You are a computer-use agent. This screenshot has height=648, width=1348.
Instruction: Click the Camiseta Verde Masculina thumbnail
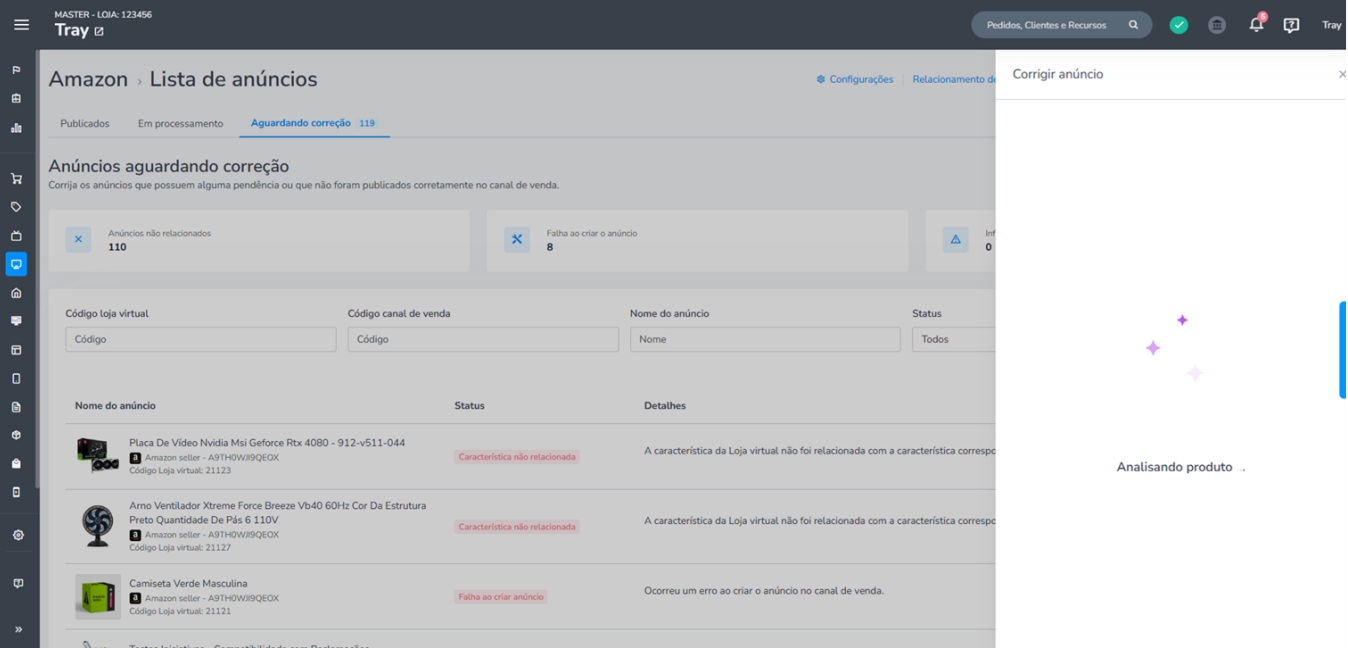point(98,597)
